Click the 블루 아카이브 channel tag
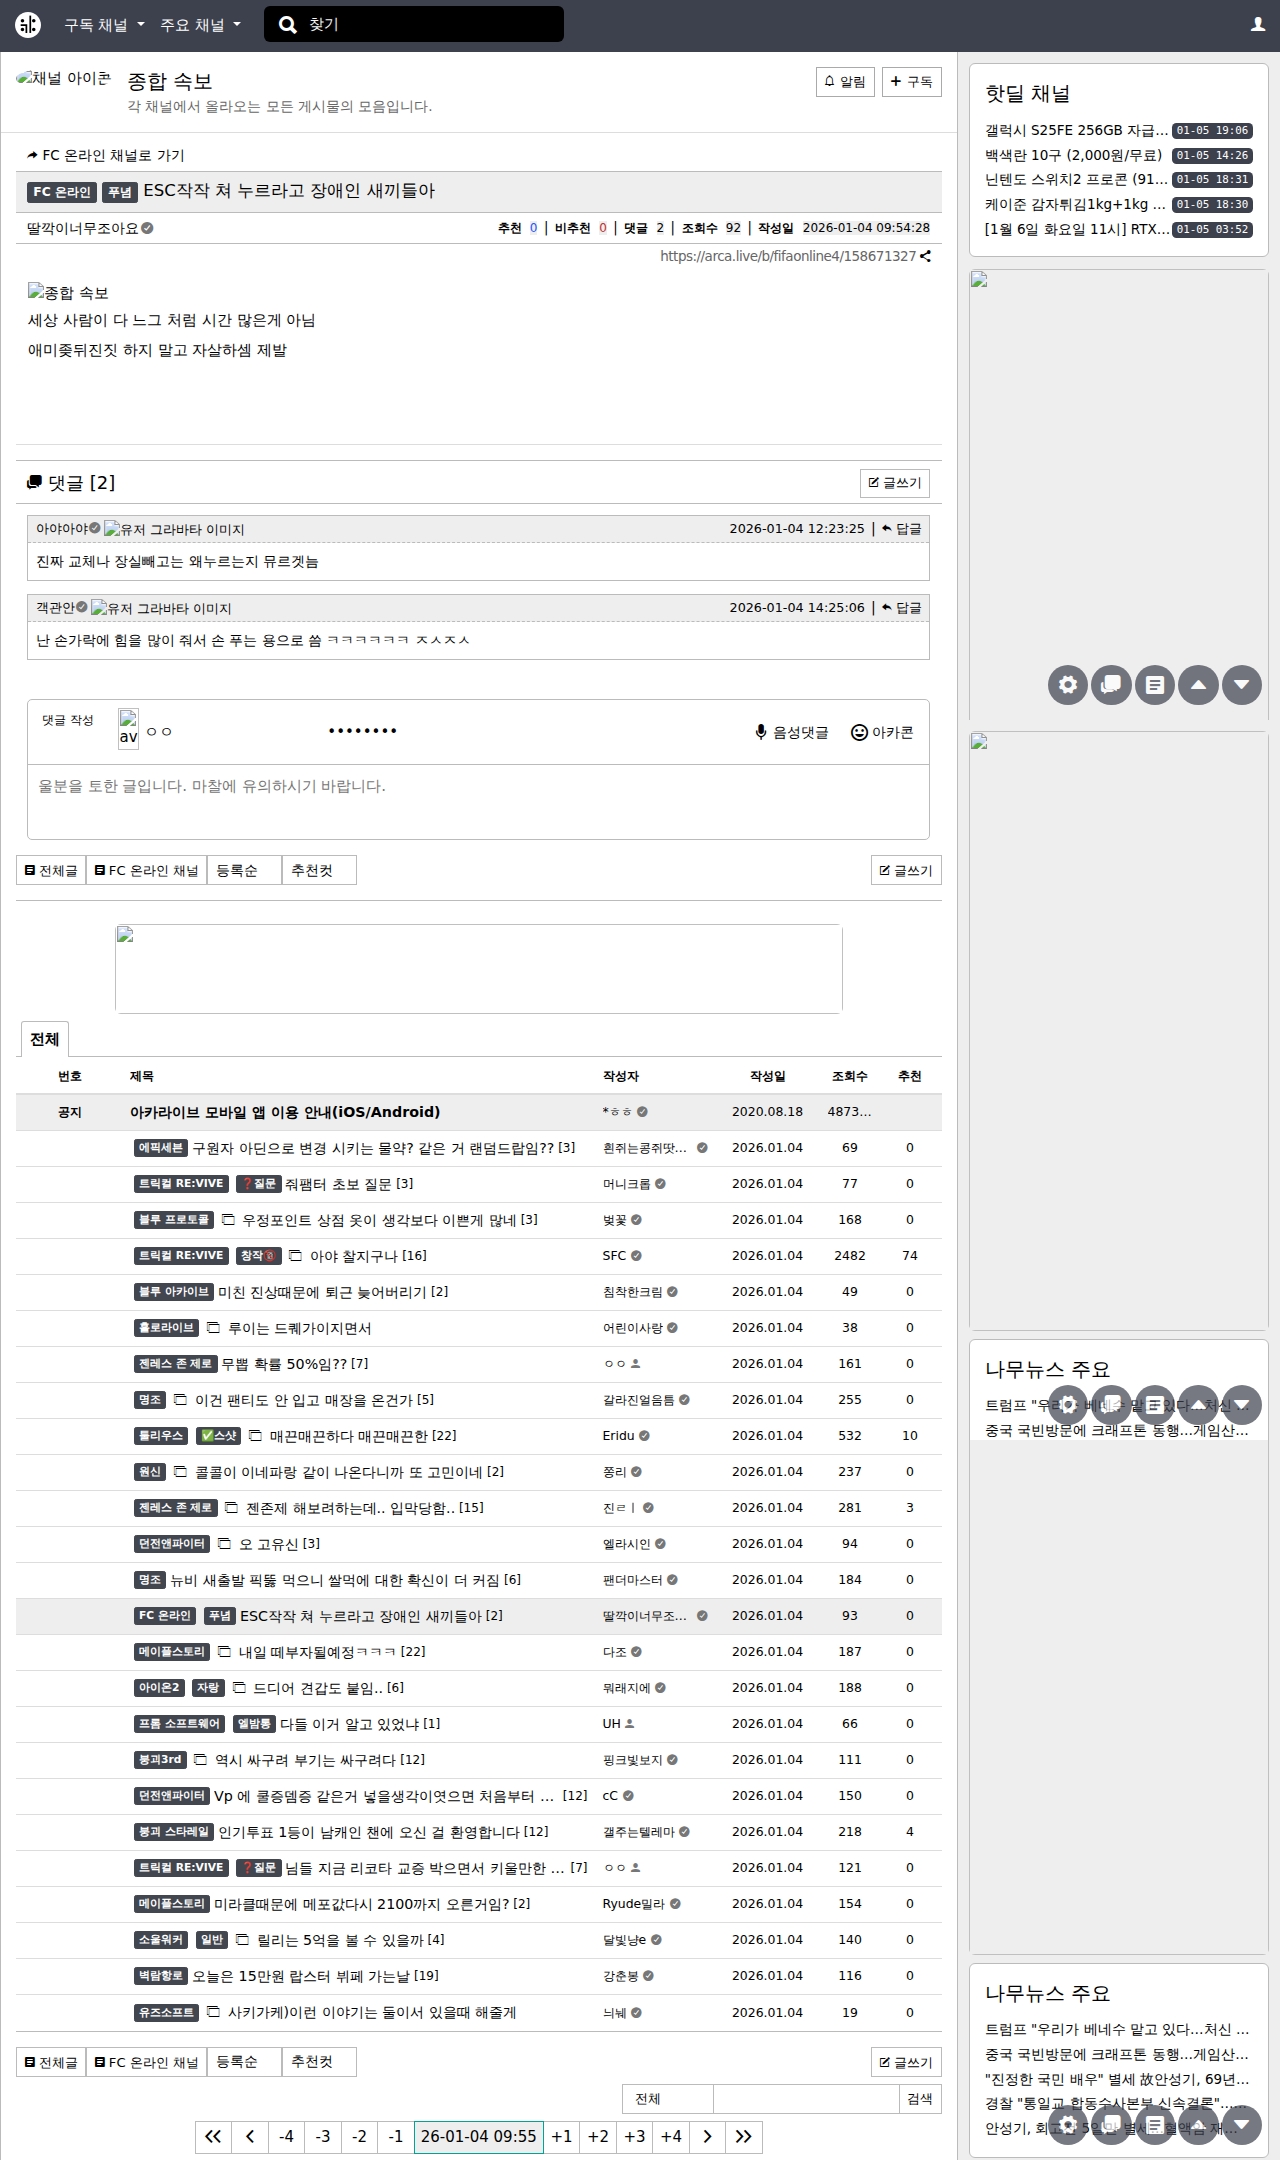 (x=173, y=1292)
